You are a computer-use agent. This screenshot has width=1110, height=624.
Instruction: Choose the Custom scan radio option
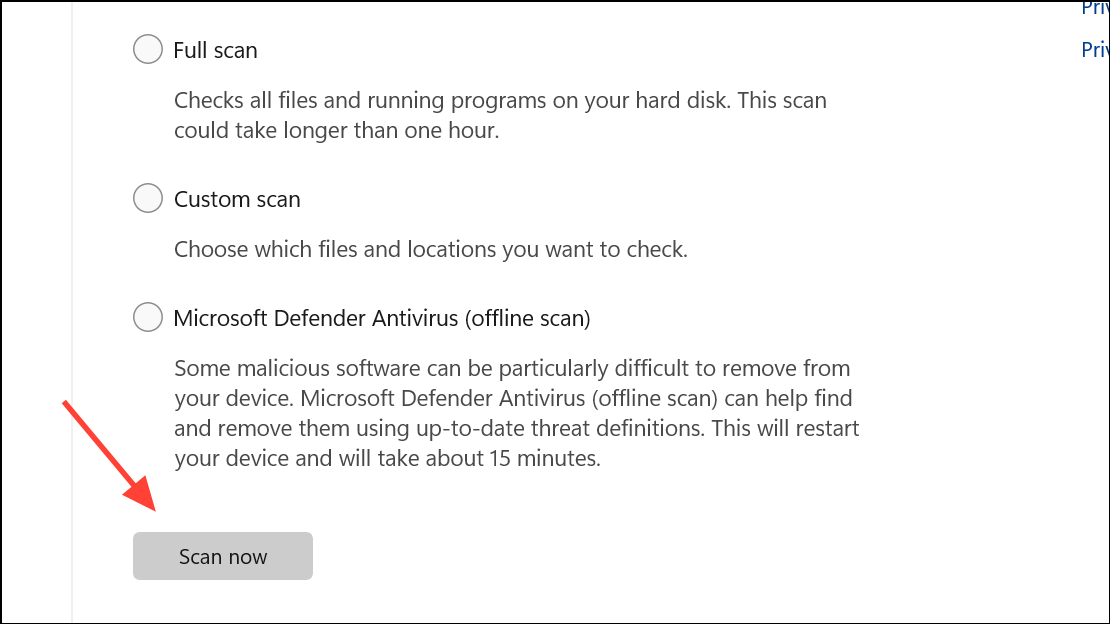[x=148, y=198]
